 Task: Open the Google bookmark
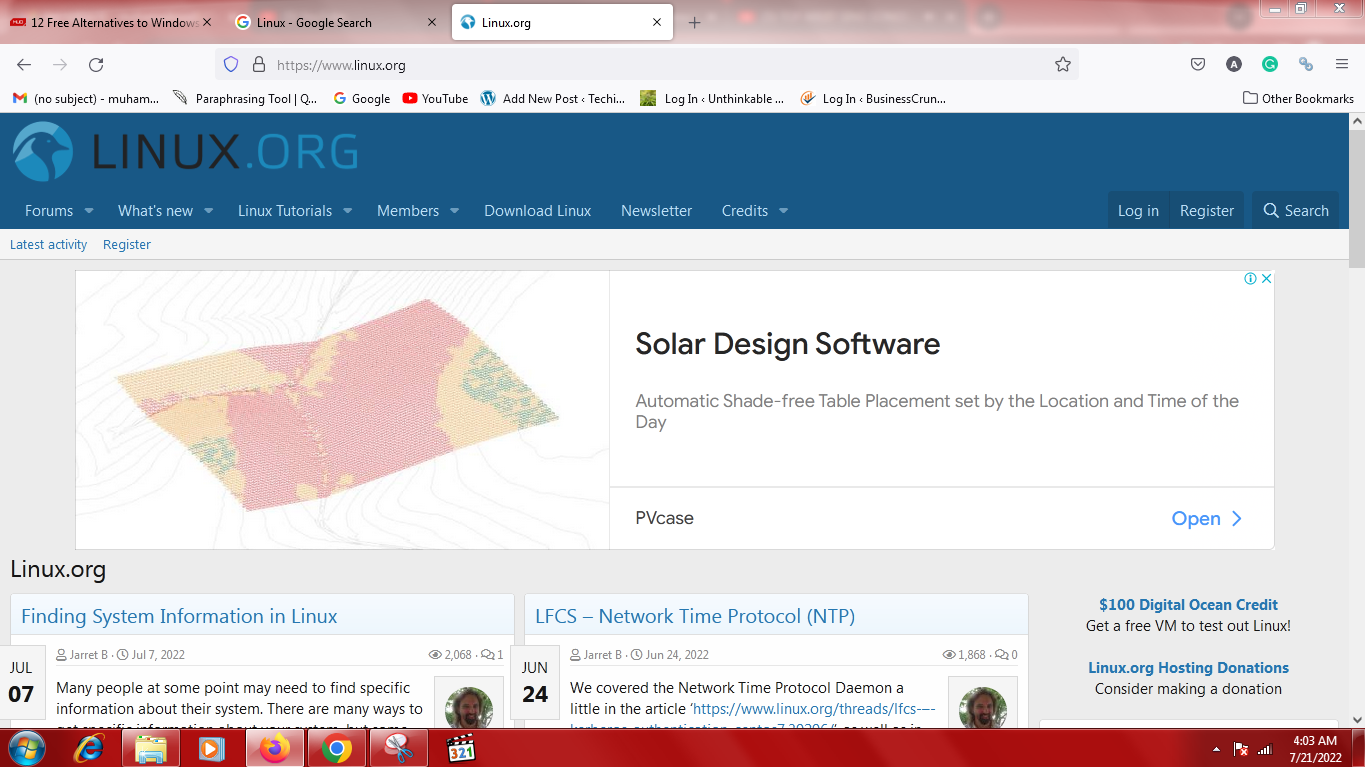[x=361, y=99]
